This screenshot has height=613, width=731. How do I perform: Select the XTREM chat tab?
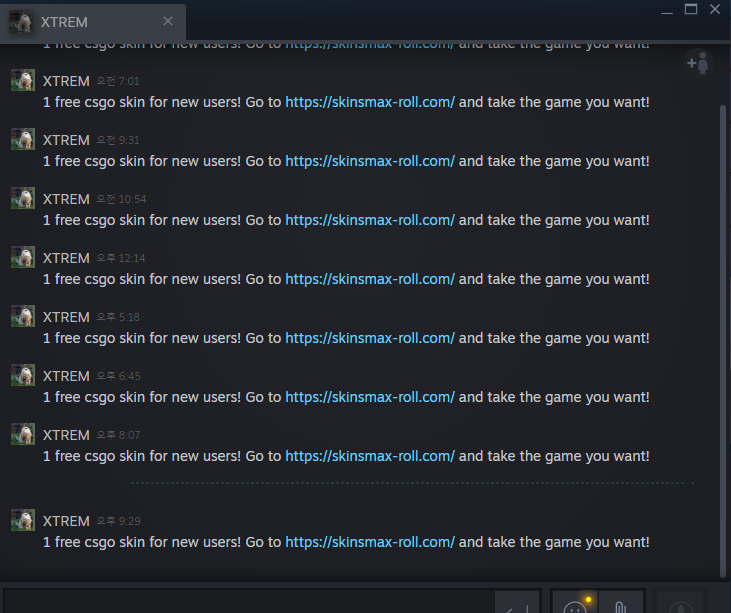click(x=93, y=22)
